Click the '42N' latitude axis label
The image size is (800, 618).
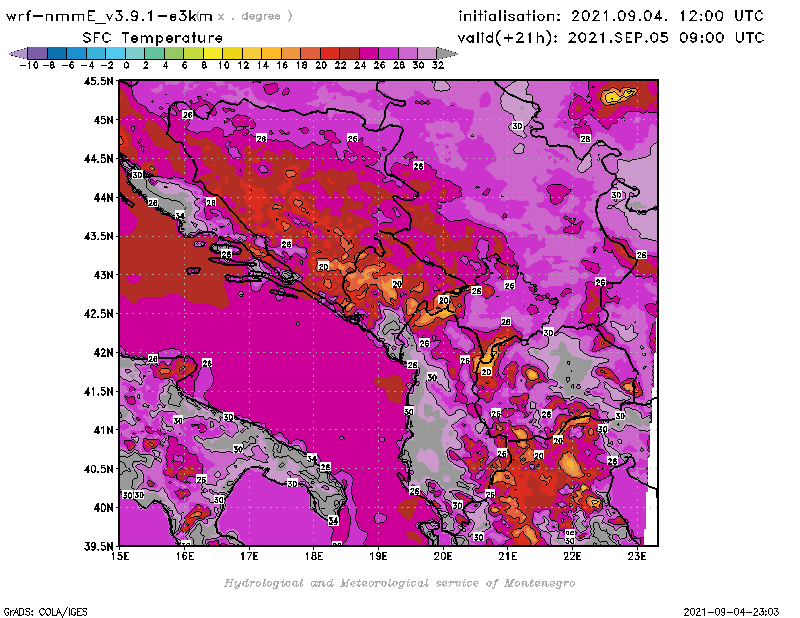coord(103,353)
